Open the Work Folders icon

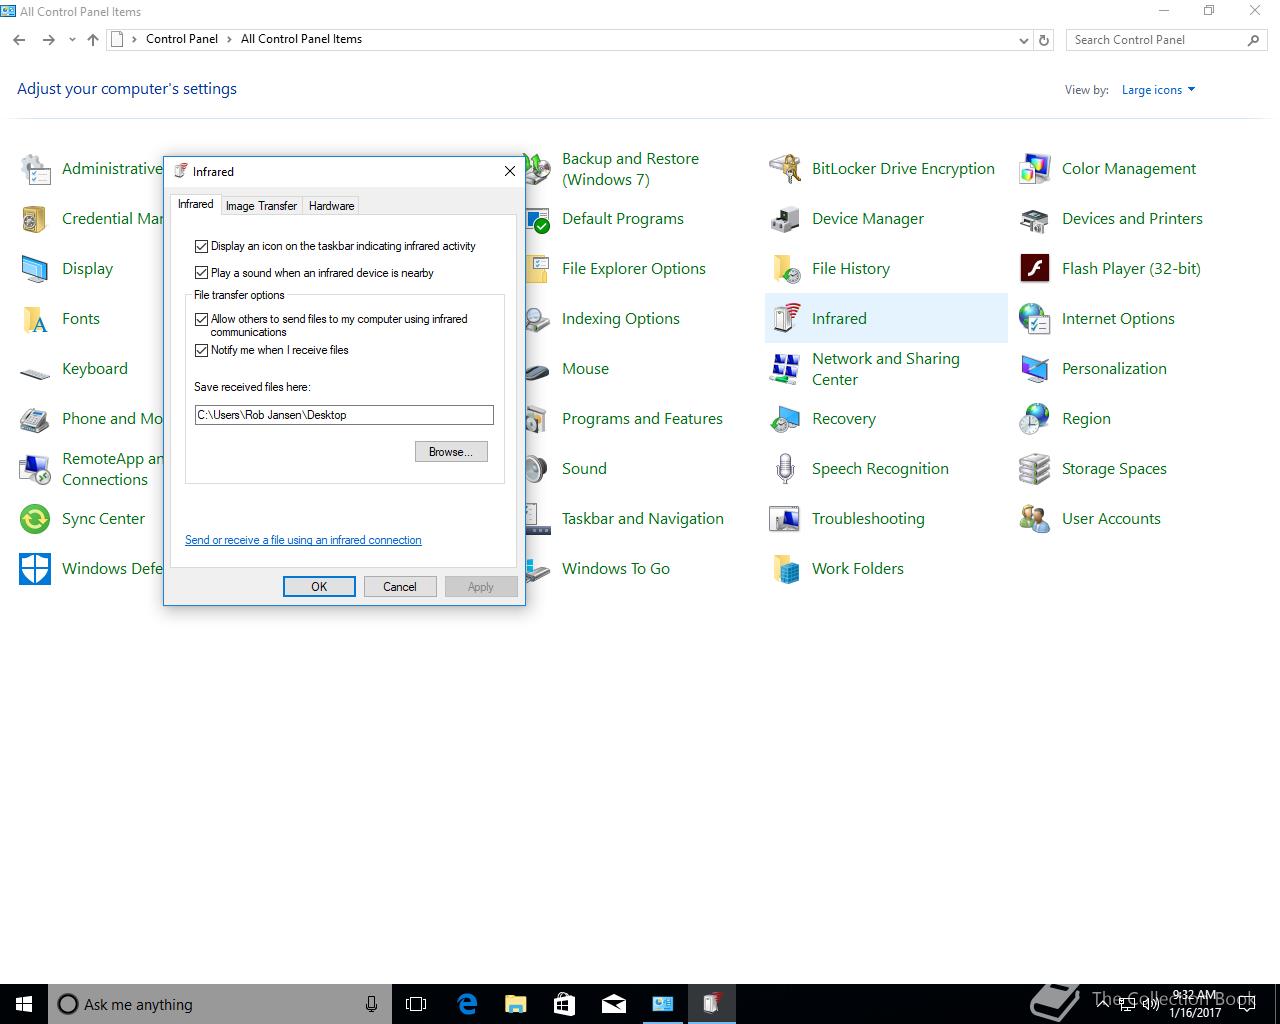click(786, 569)
